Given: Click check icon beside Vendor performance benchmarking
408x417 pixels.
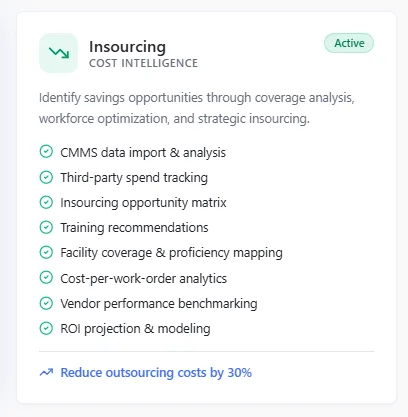Looking at the screenshot, I should pos(46,303).
